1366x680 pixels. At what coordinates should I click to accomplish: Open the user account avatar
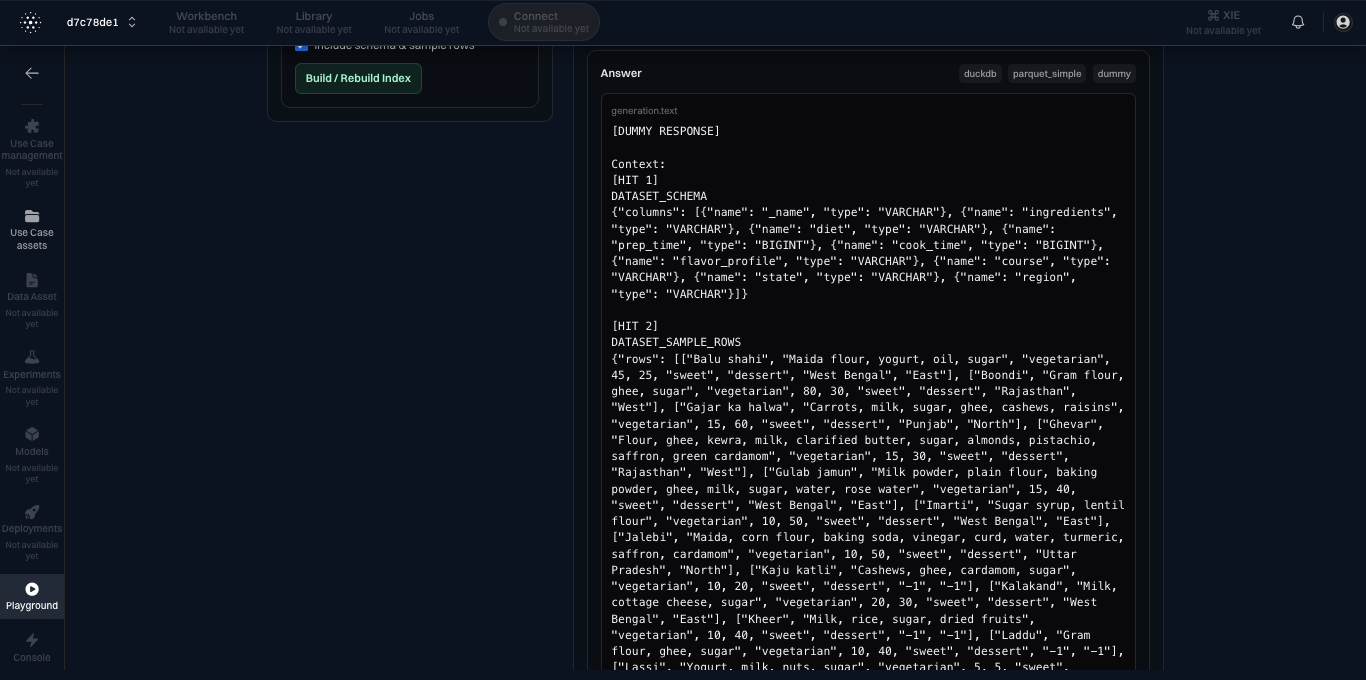pyautogui.click(x=1343, y=22)
